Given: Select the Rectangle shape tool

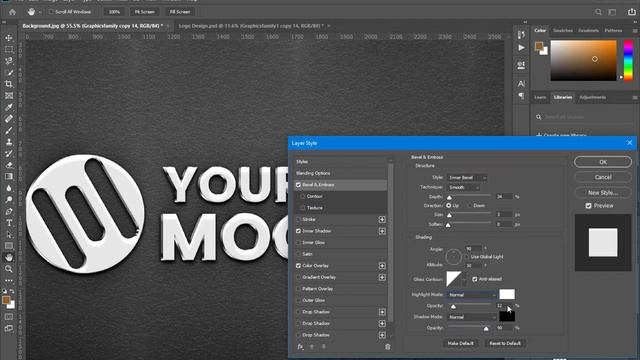Looking at the screenshot, I should tap(9, 246).
